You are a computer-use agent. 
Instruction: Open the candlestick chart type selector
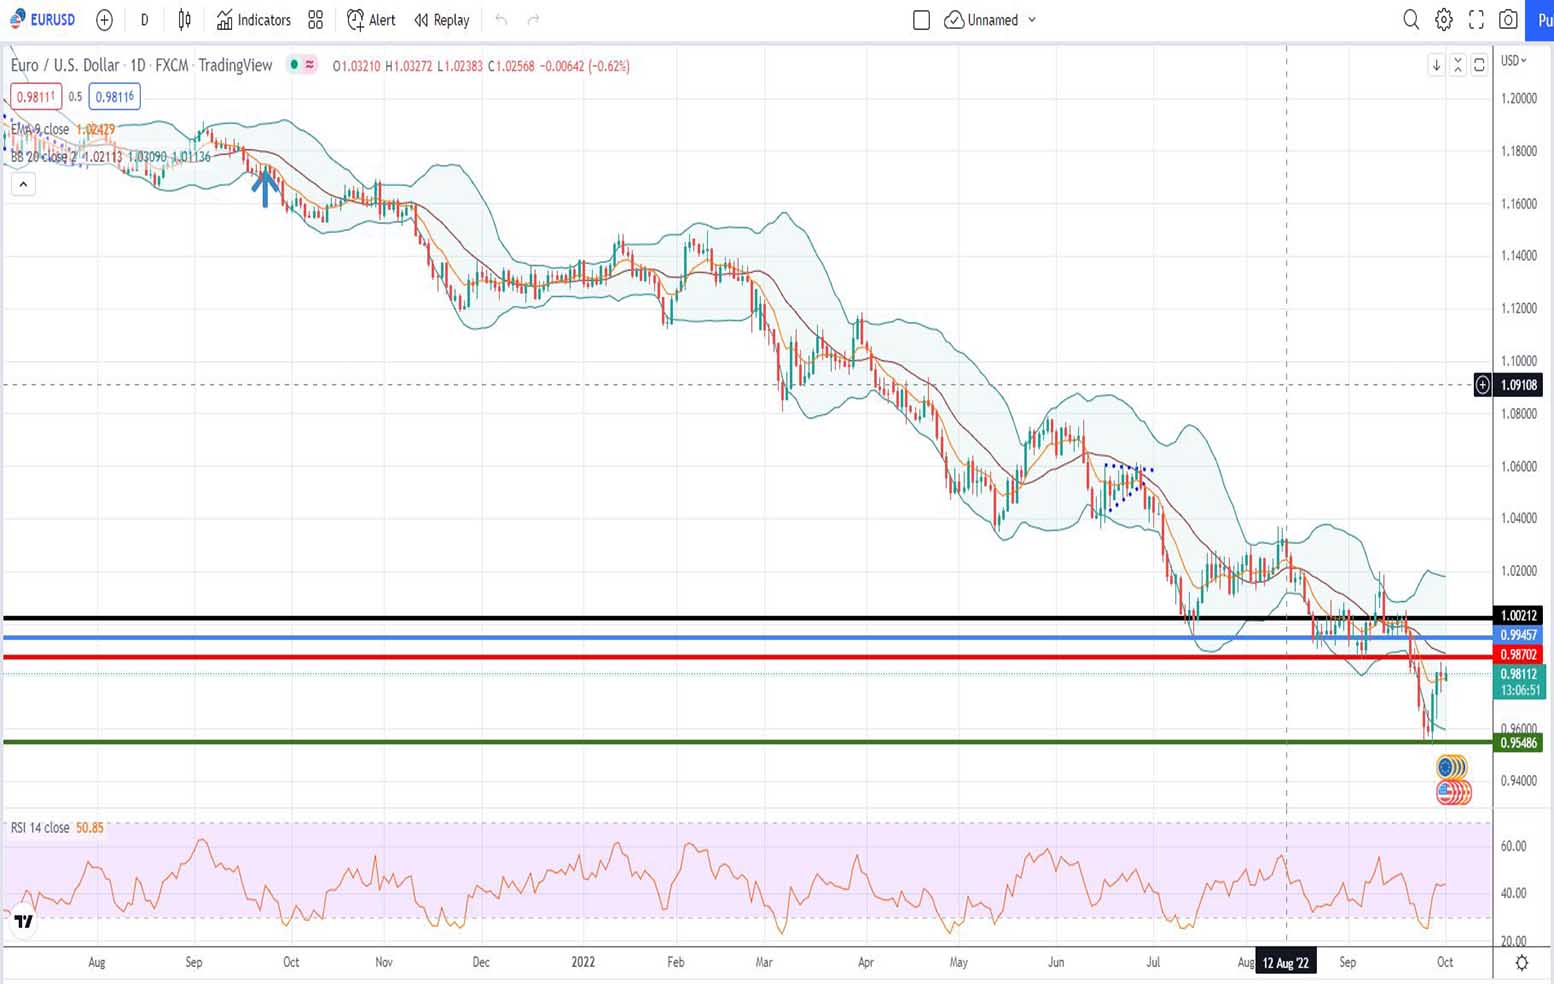185,20
